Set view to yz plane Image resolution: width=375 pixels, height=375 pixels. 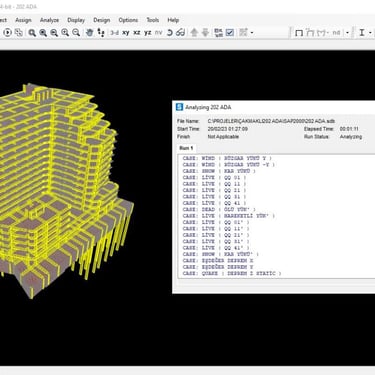pos(148,33)
